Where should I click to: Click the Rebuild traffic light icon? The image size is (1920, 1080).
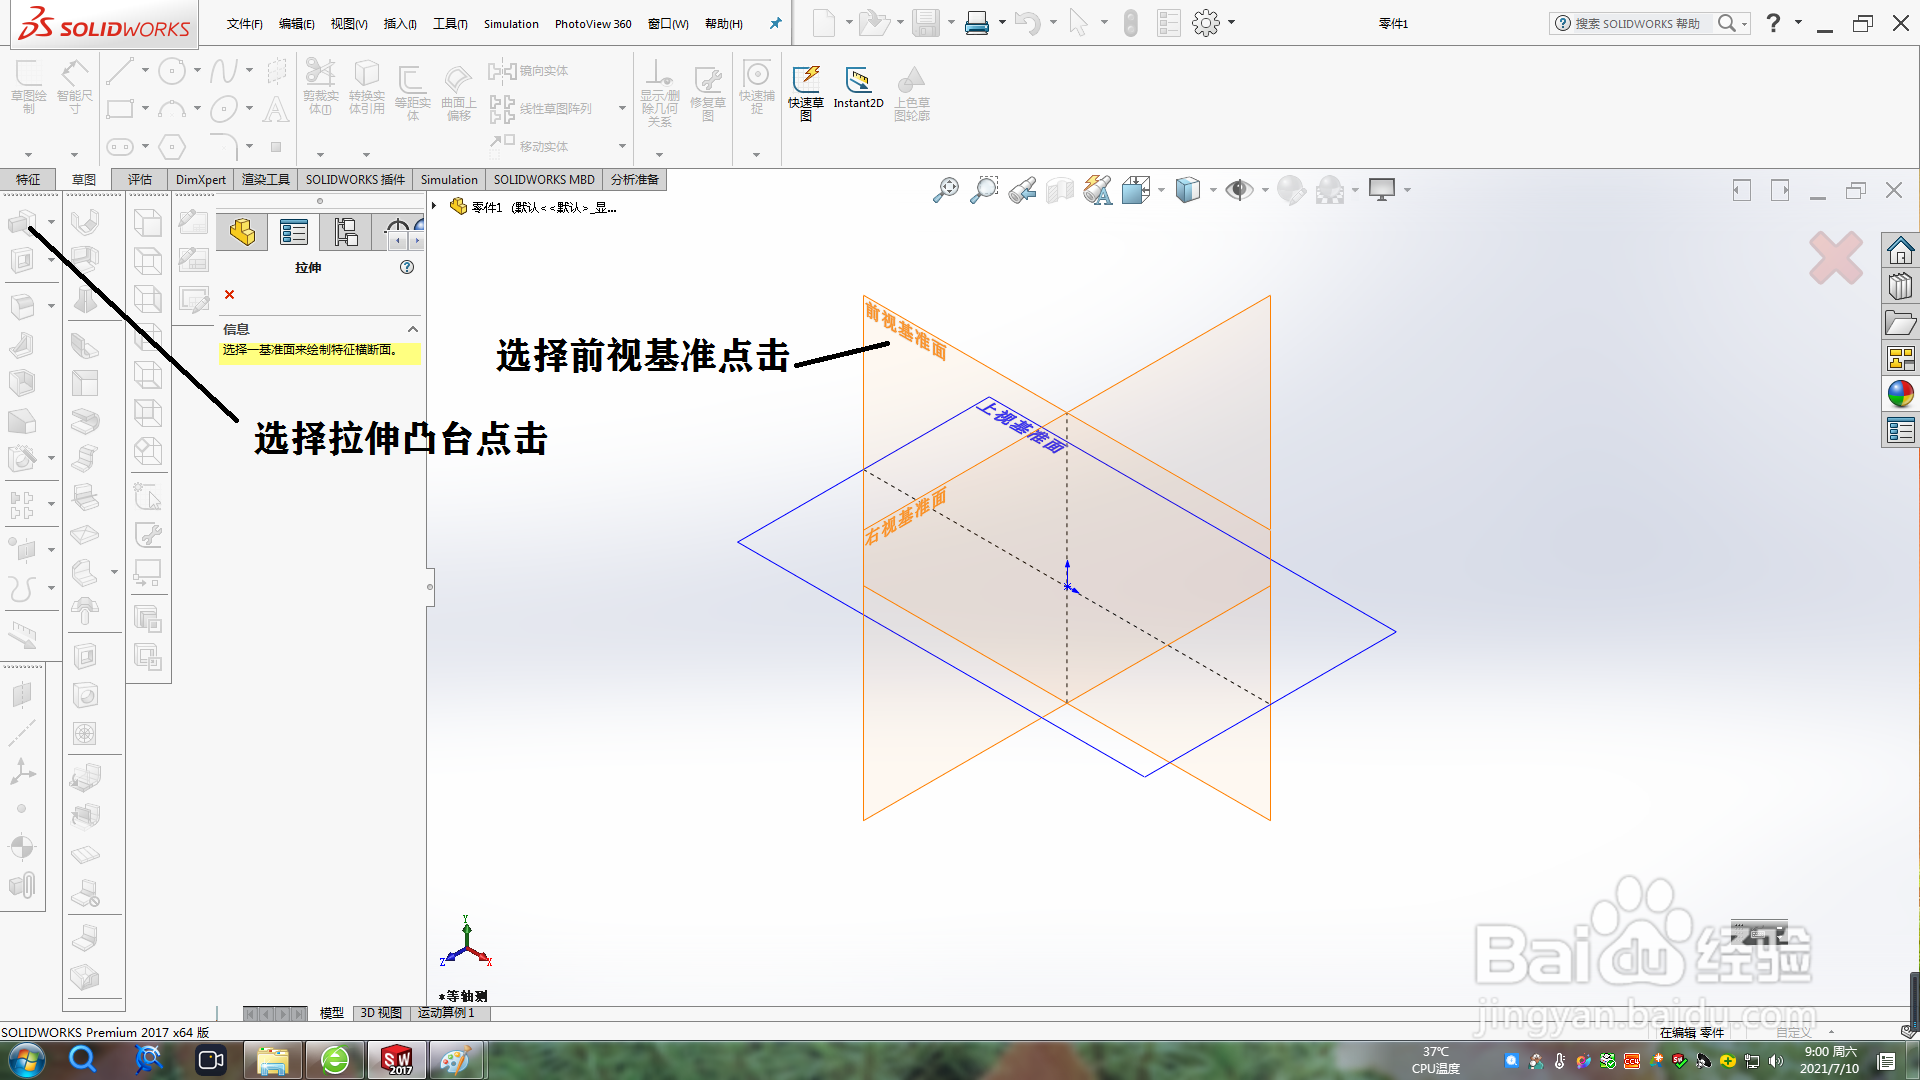click(x=1131, y=23)
